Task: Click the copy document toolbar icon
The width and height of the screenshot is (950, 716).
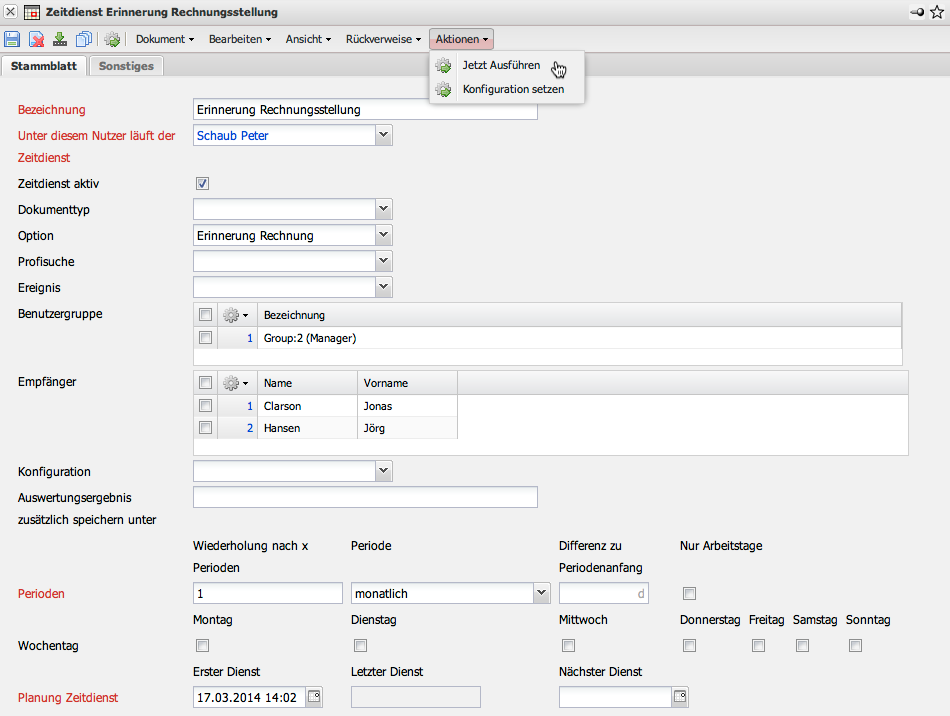Action: [x=84, y=39]
